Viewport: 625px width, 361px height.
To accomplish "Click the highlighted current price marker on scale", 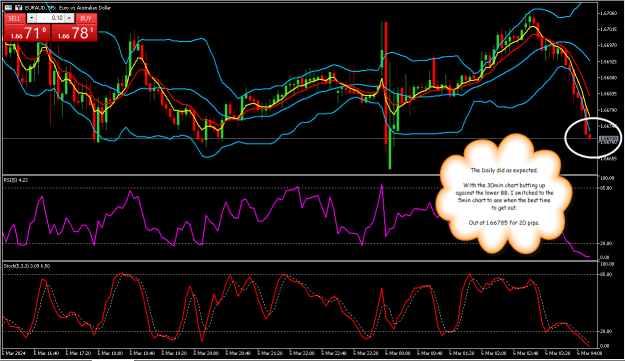I will tap(609, 139).
